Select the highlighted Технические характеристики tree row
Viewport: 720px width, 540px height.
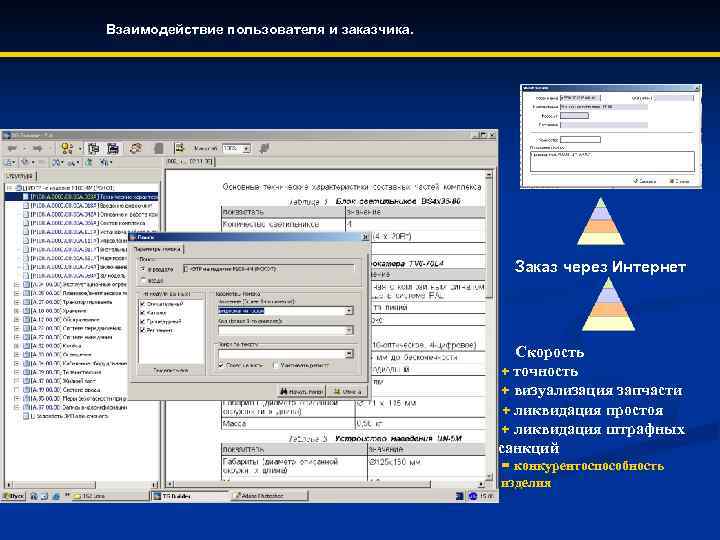point(90,197)
